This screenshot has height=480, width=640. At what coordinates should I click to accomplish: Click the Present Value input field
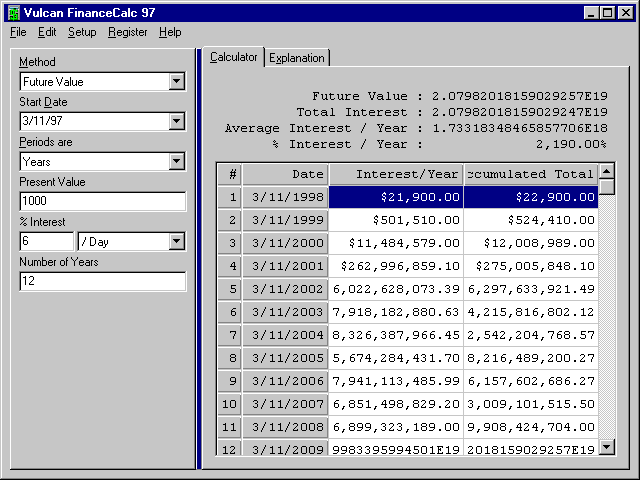click(x=102, y=202)
